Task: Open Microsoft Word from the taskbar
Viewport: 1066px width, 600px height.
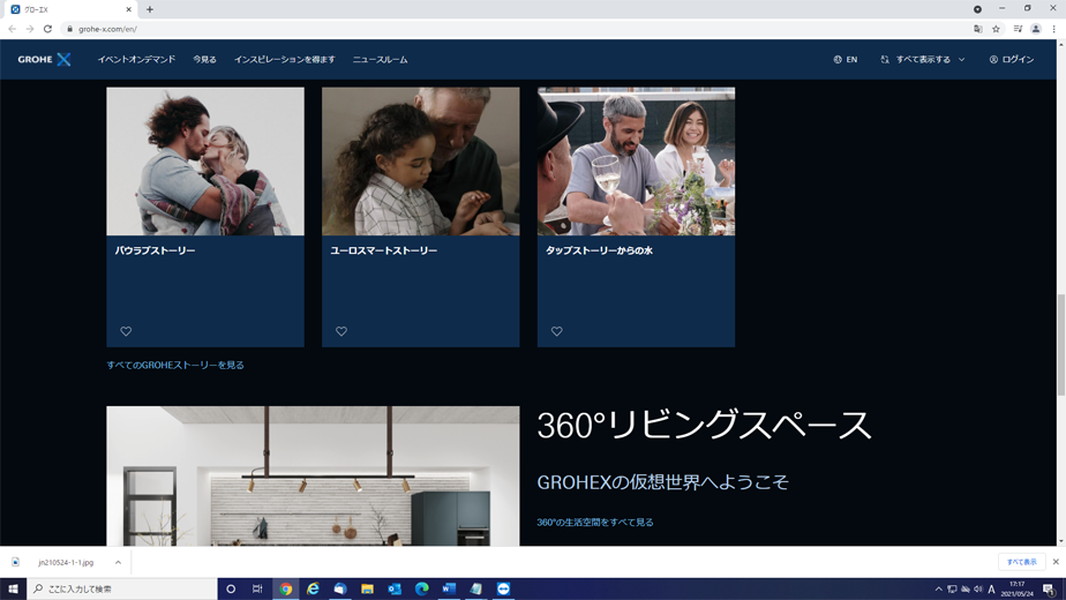Action: (x=449, y=589)
